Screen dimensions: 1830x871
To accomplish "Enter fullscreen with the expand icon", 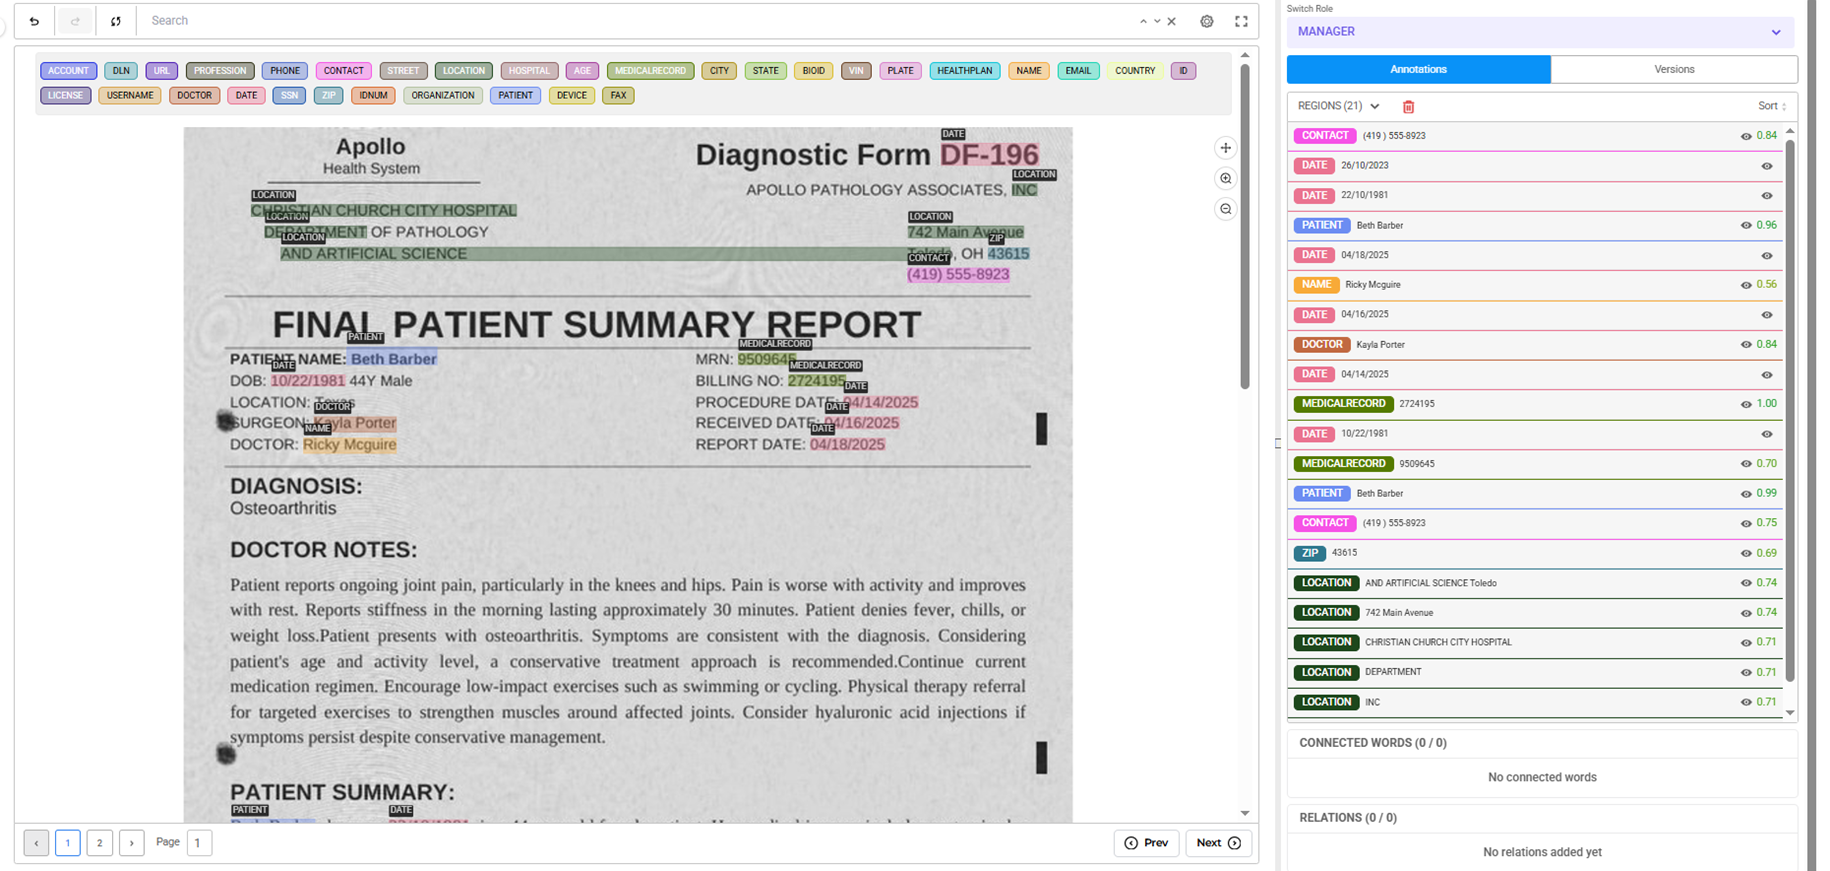I will tap(1241, 21).
